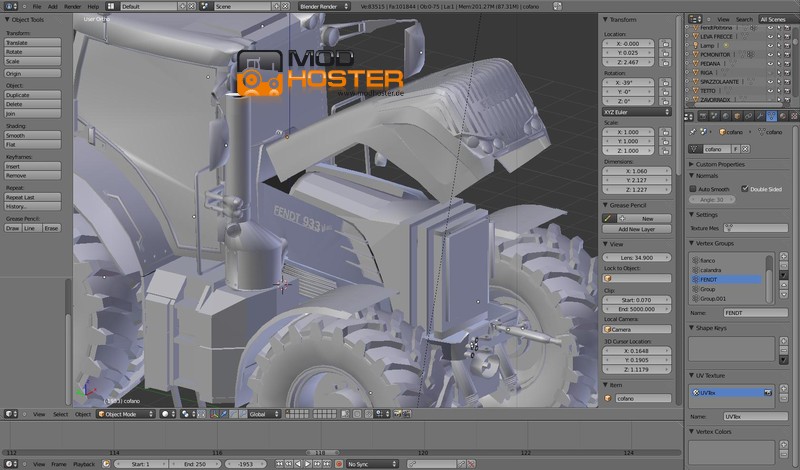Open the Help menu
The height and width of the screenshot is (470, 800).
pos(93,7)
